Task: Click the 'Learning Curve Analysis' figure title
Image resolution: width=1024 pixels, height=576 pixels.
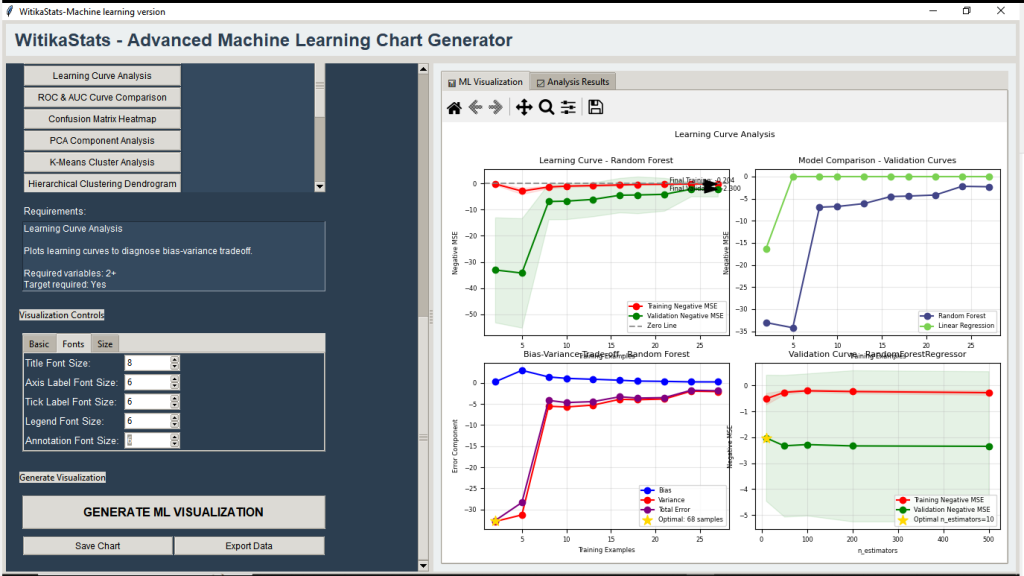Action: [724, 134]
